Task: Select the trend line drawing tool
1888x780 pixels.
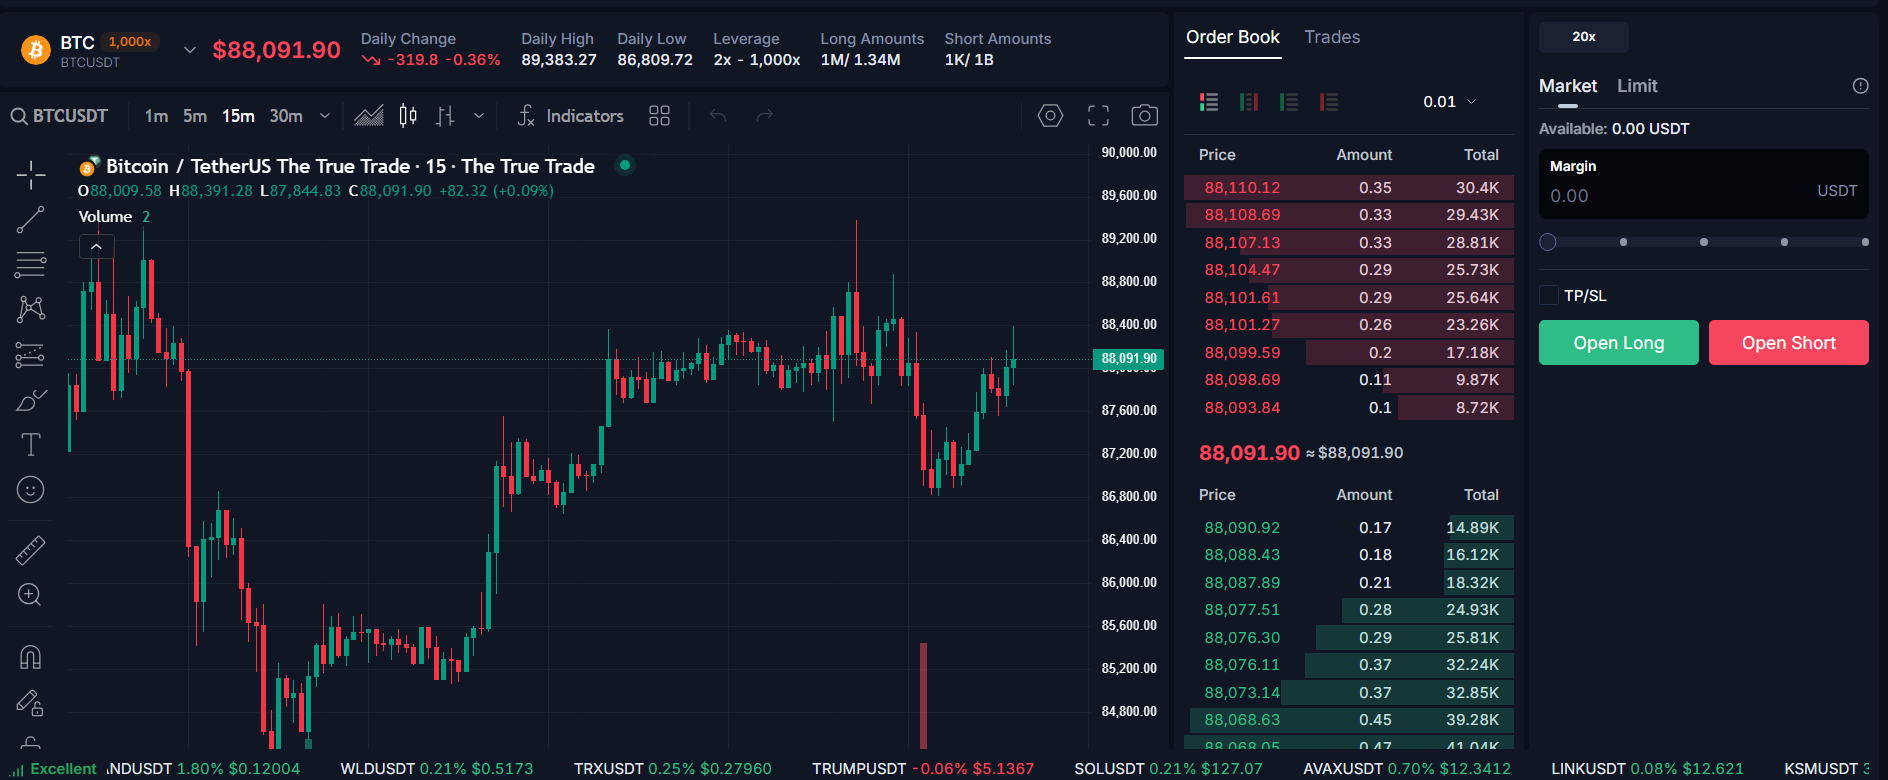Action: click(x=31, y=220)
